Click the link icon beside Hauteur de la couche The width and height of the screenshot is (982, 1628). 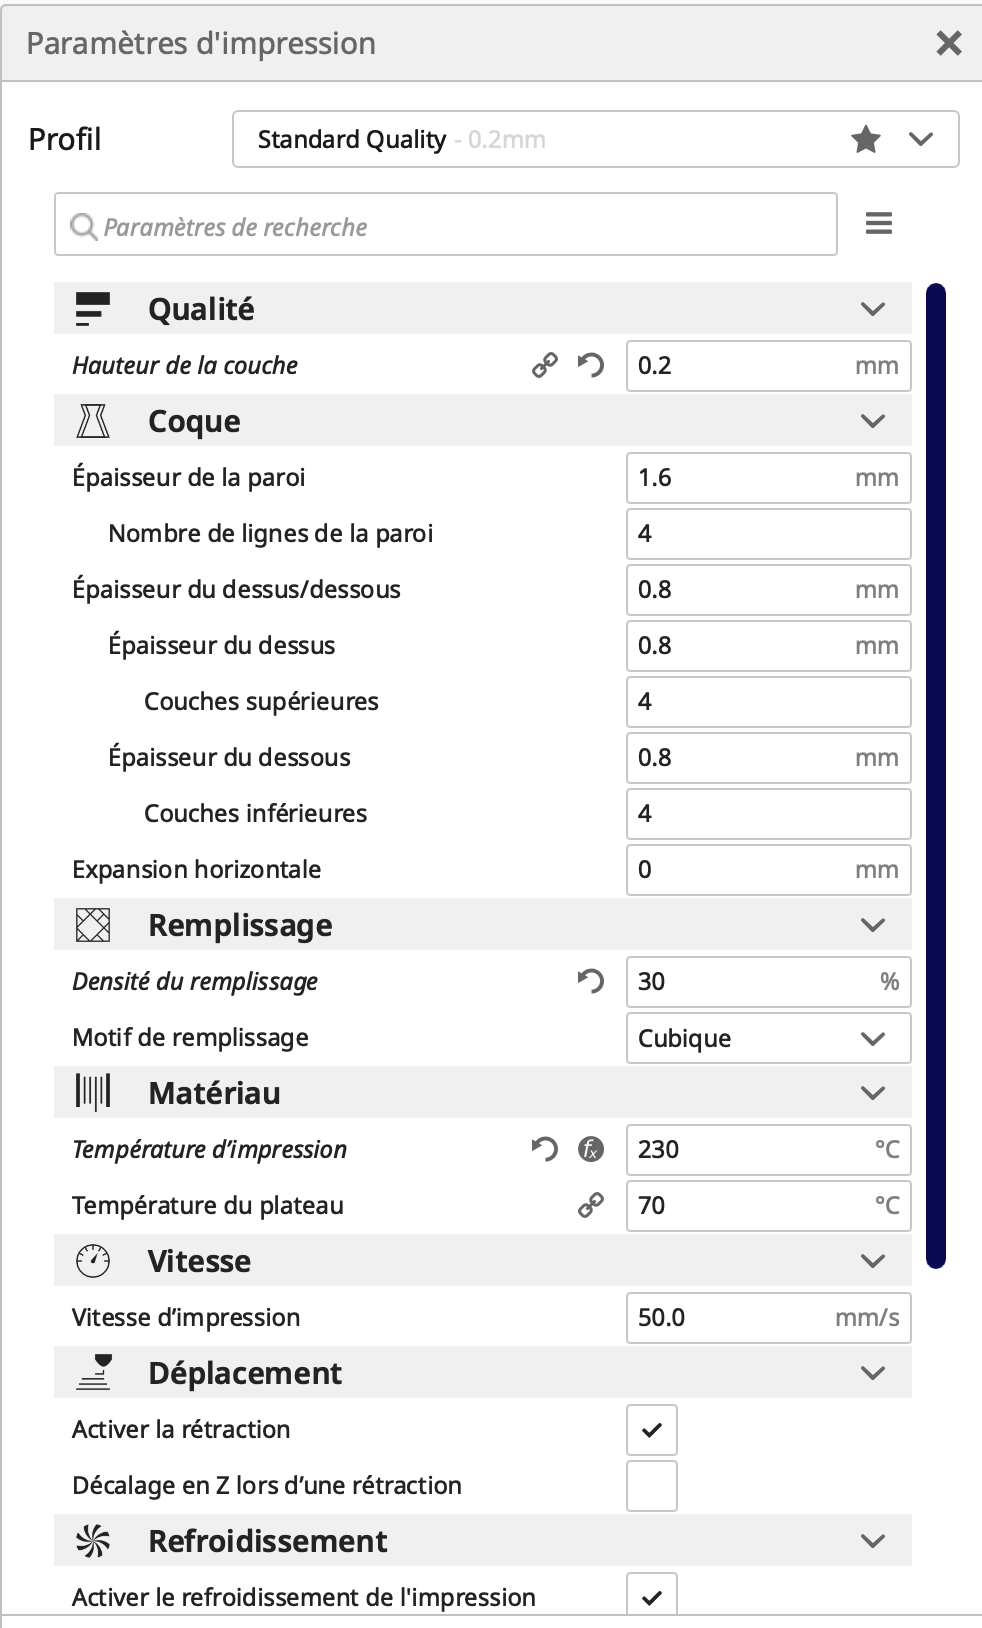[x=545, y=366]
